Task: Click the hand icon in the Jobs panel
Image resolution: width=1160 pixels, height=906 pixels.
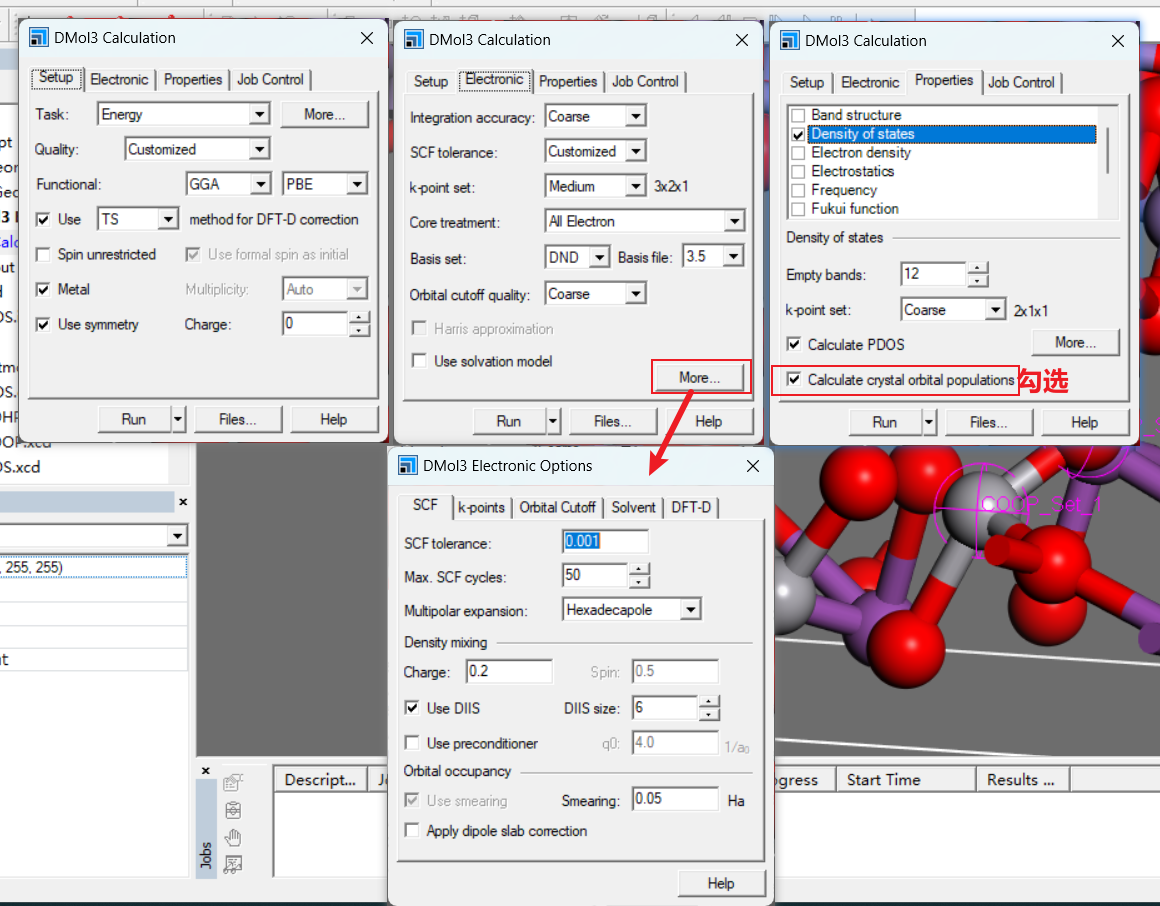Action: coord(233,837)
